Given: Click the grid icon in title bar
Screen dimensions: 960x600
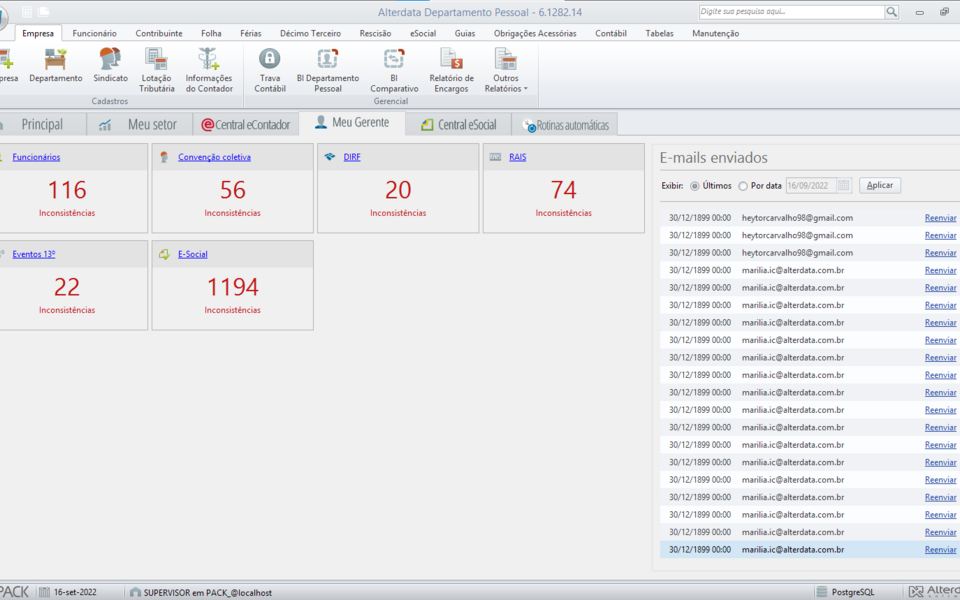Looking at the screenshot, I should (x=27, y=12).
